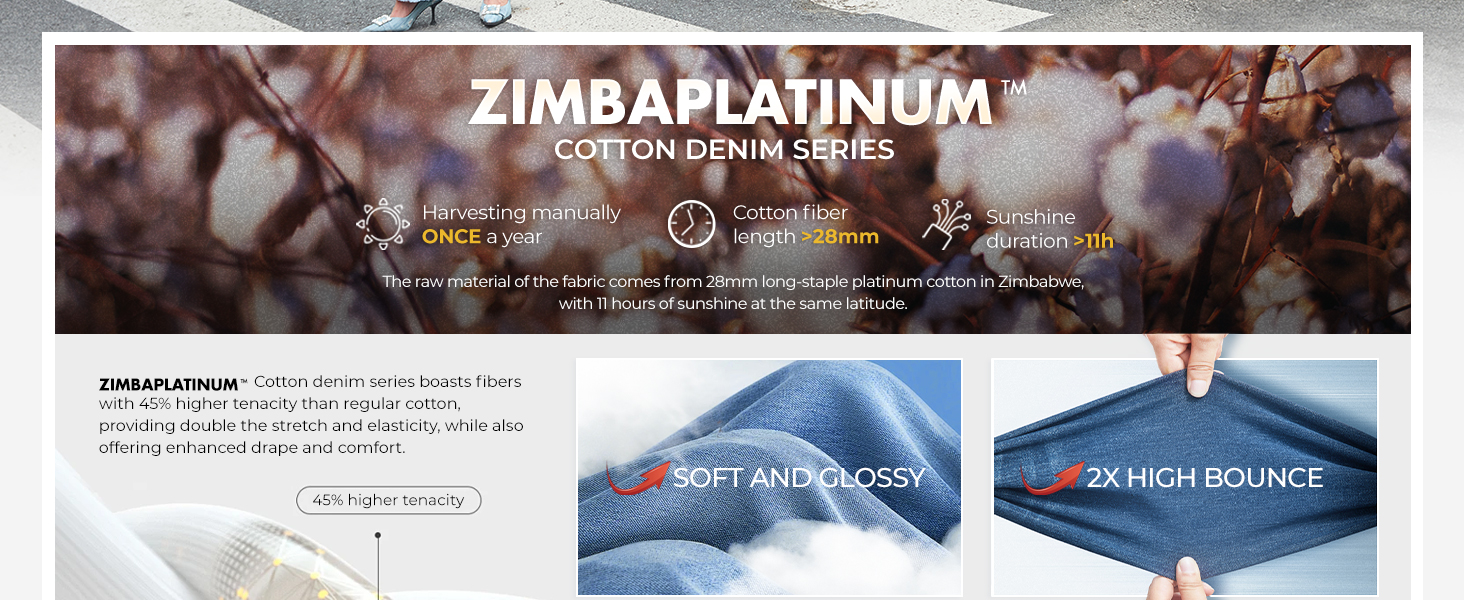Viewport: 1464px width, 600px height.
Task: Click the TM trademark symbol after ZIMBAPLATINUM title
Action: [1013, 88]
